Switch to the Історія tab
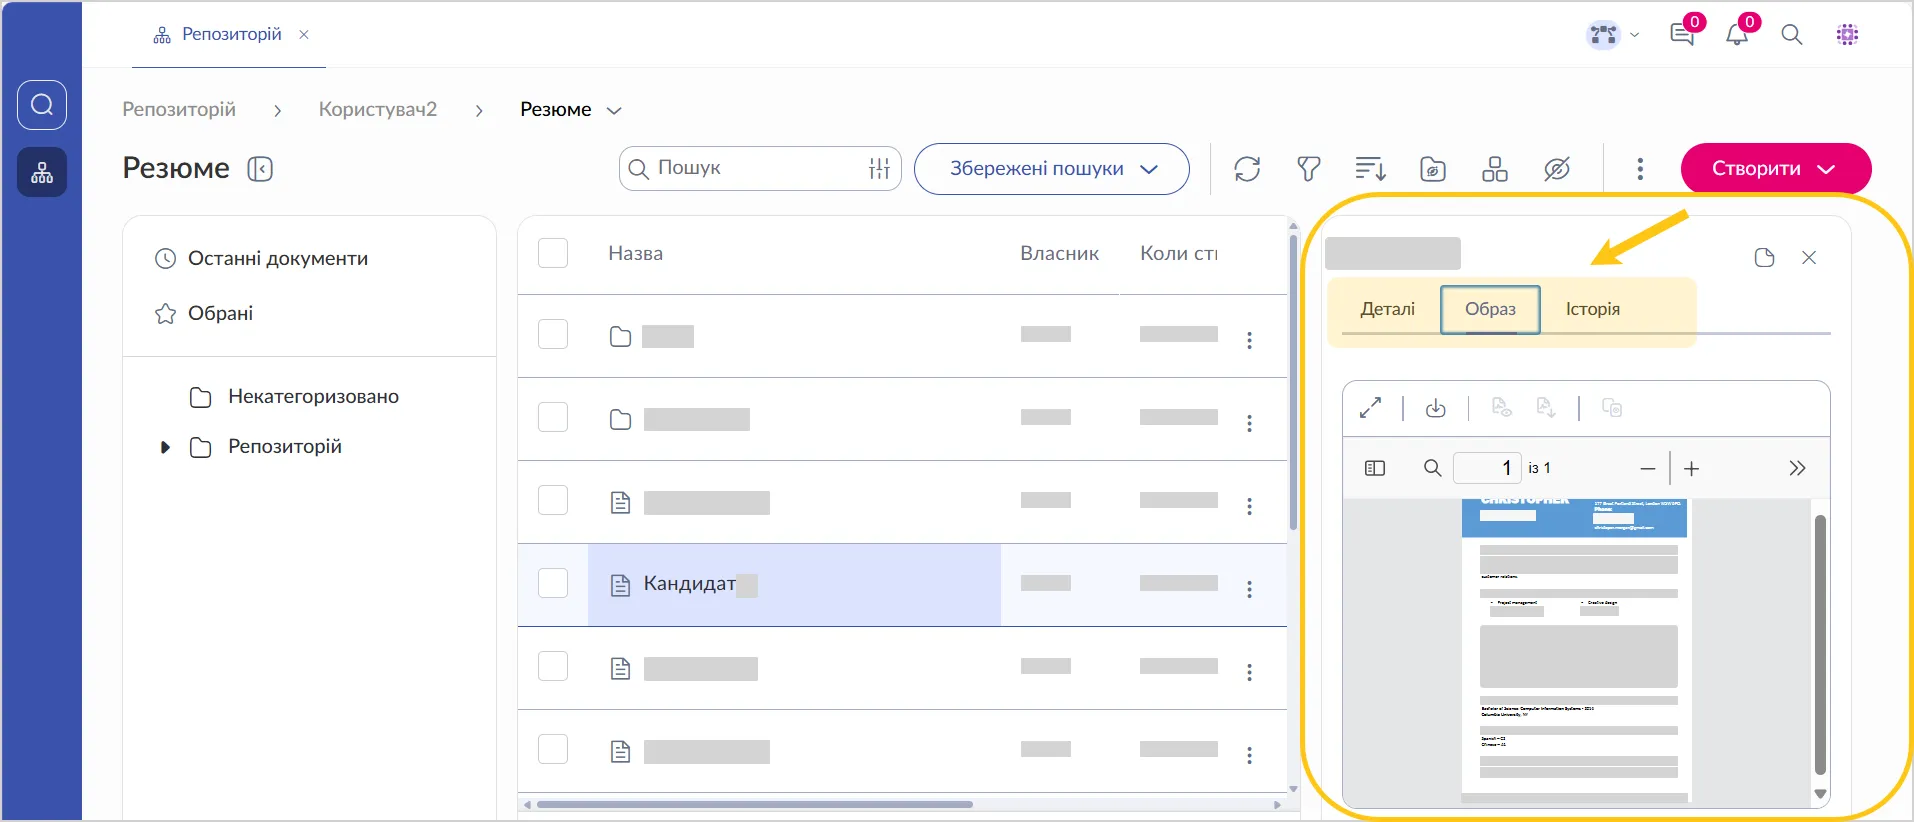 coord(1592,309)
